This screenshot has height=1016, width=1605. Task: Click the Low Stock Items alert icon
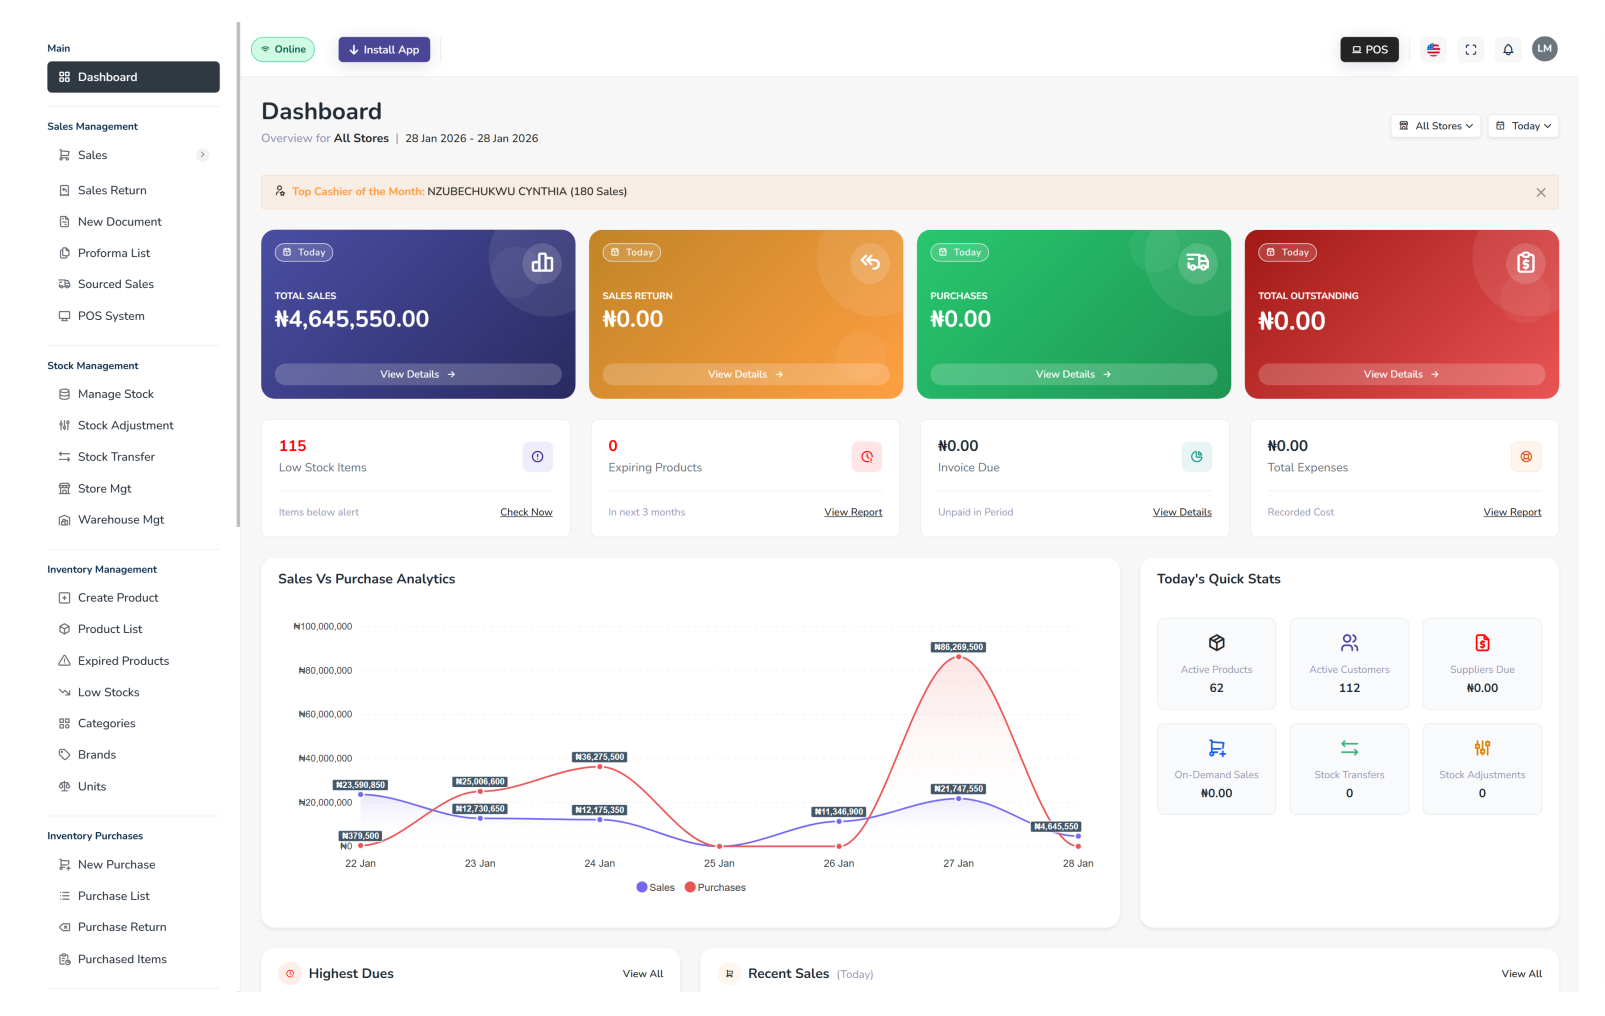(x=537, y=457)
